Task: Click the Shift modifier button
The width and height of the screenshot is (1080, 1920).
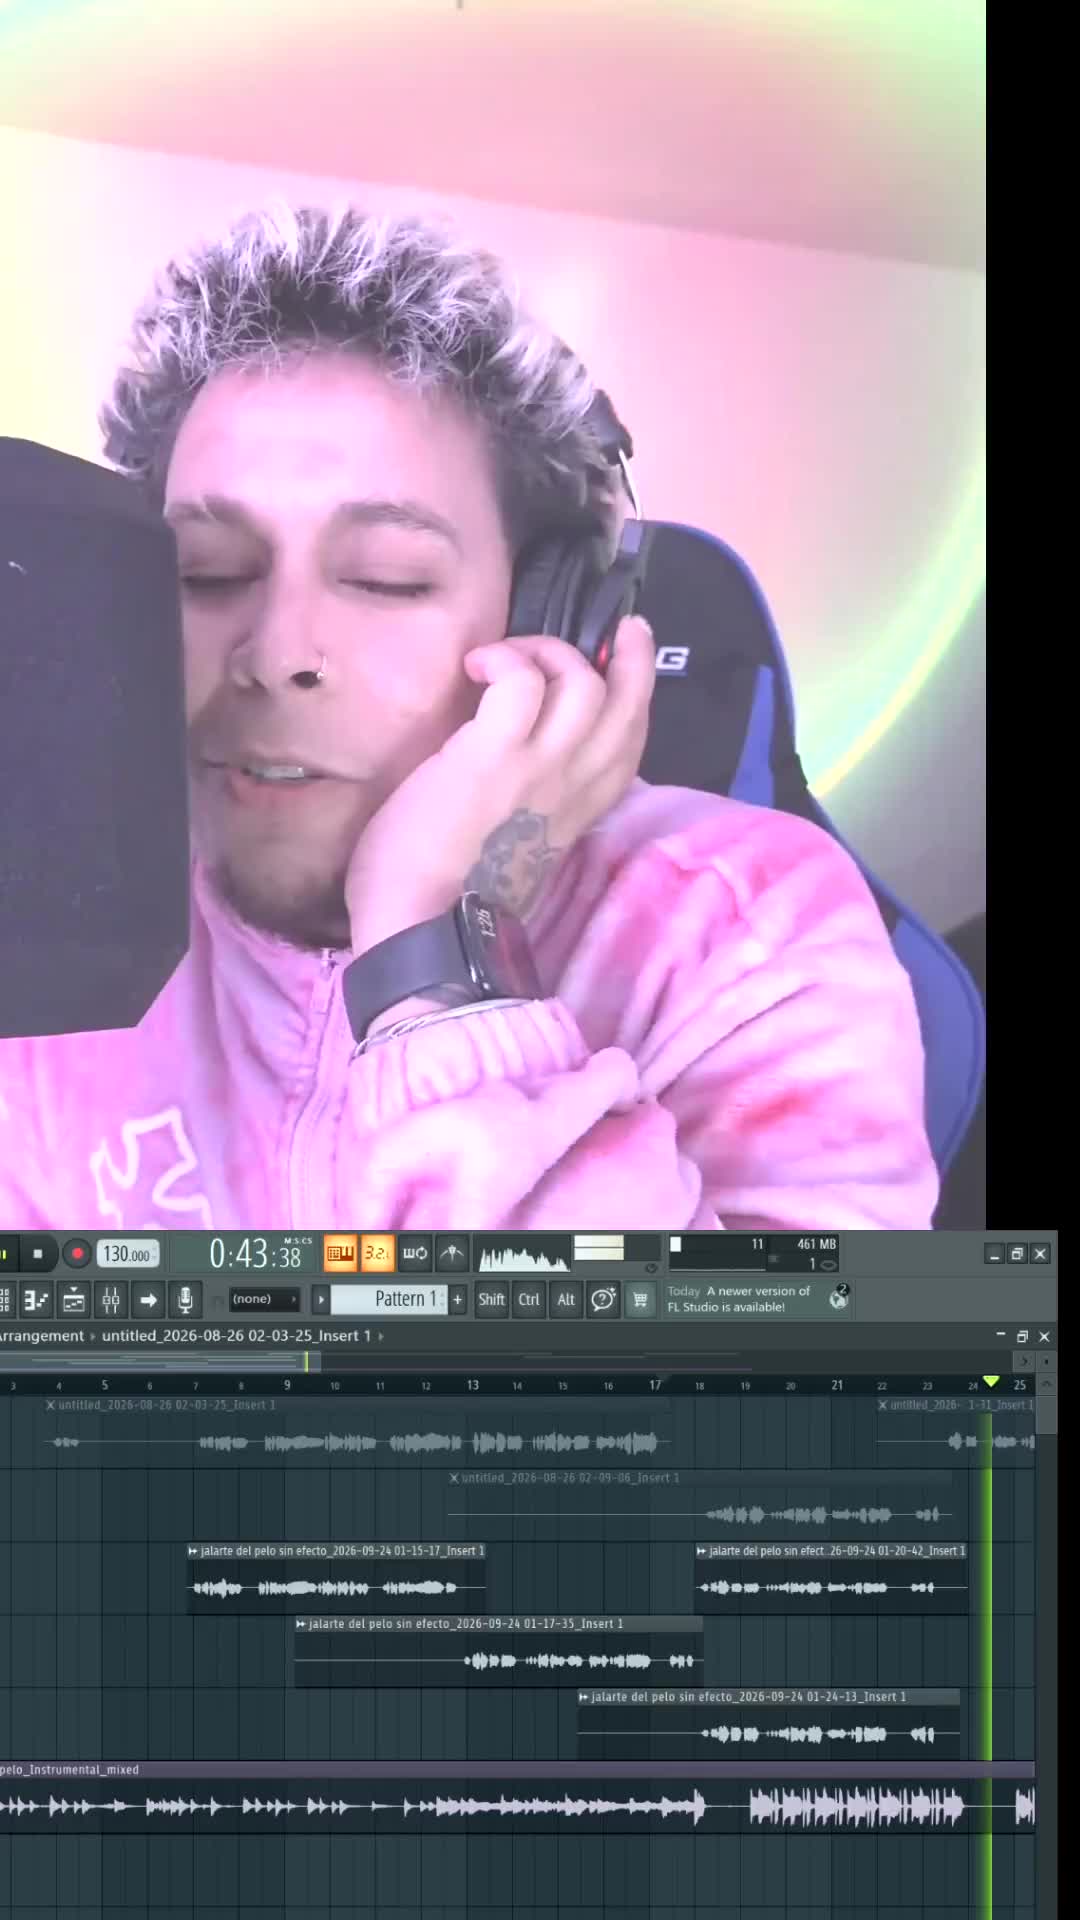Action: tap(491, 1299)
